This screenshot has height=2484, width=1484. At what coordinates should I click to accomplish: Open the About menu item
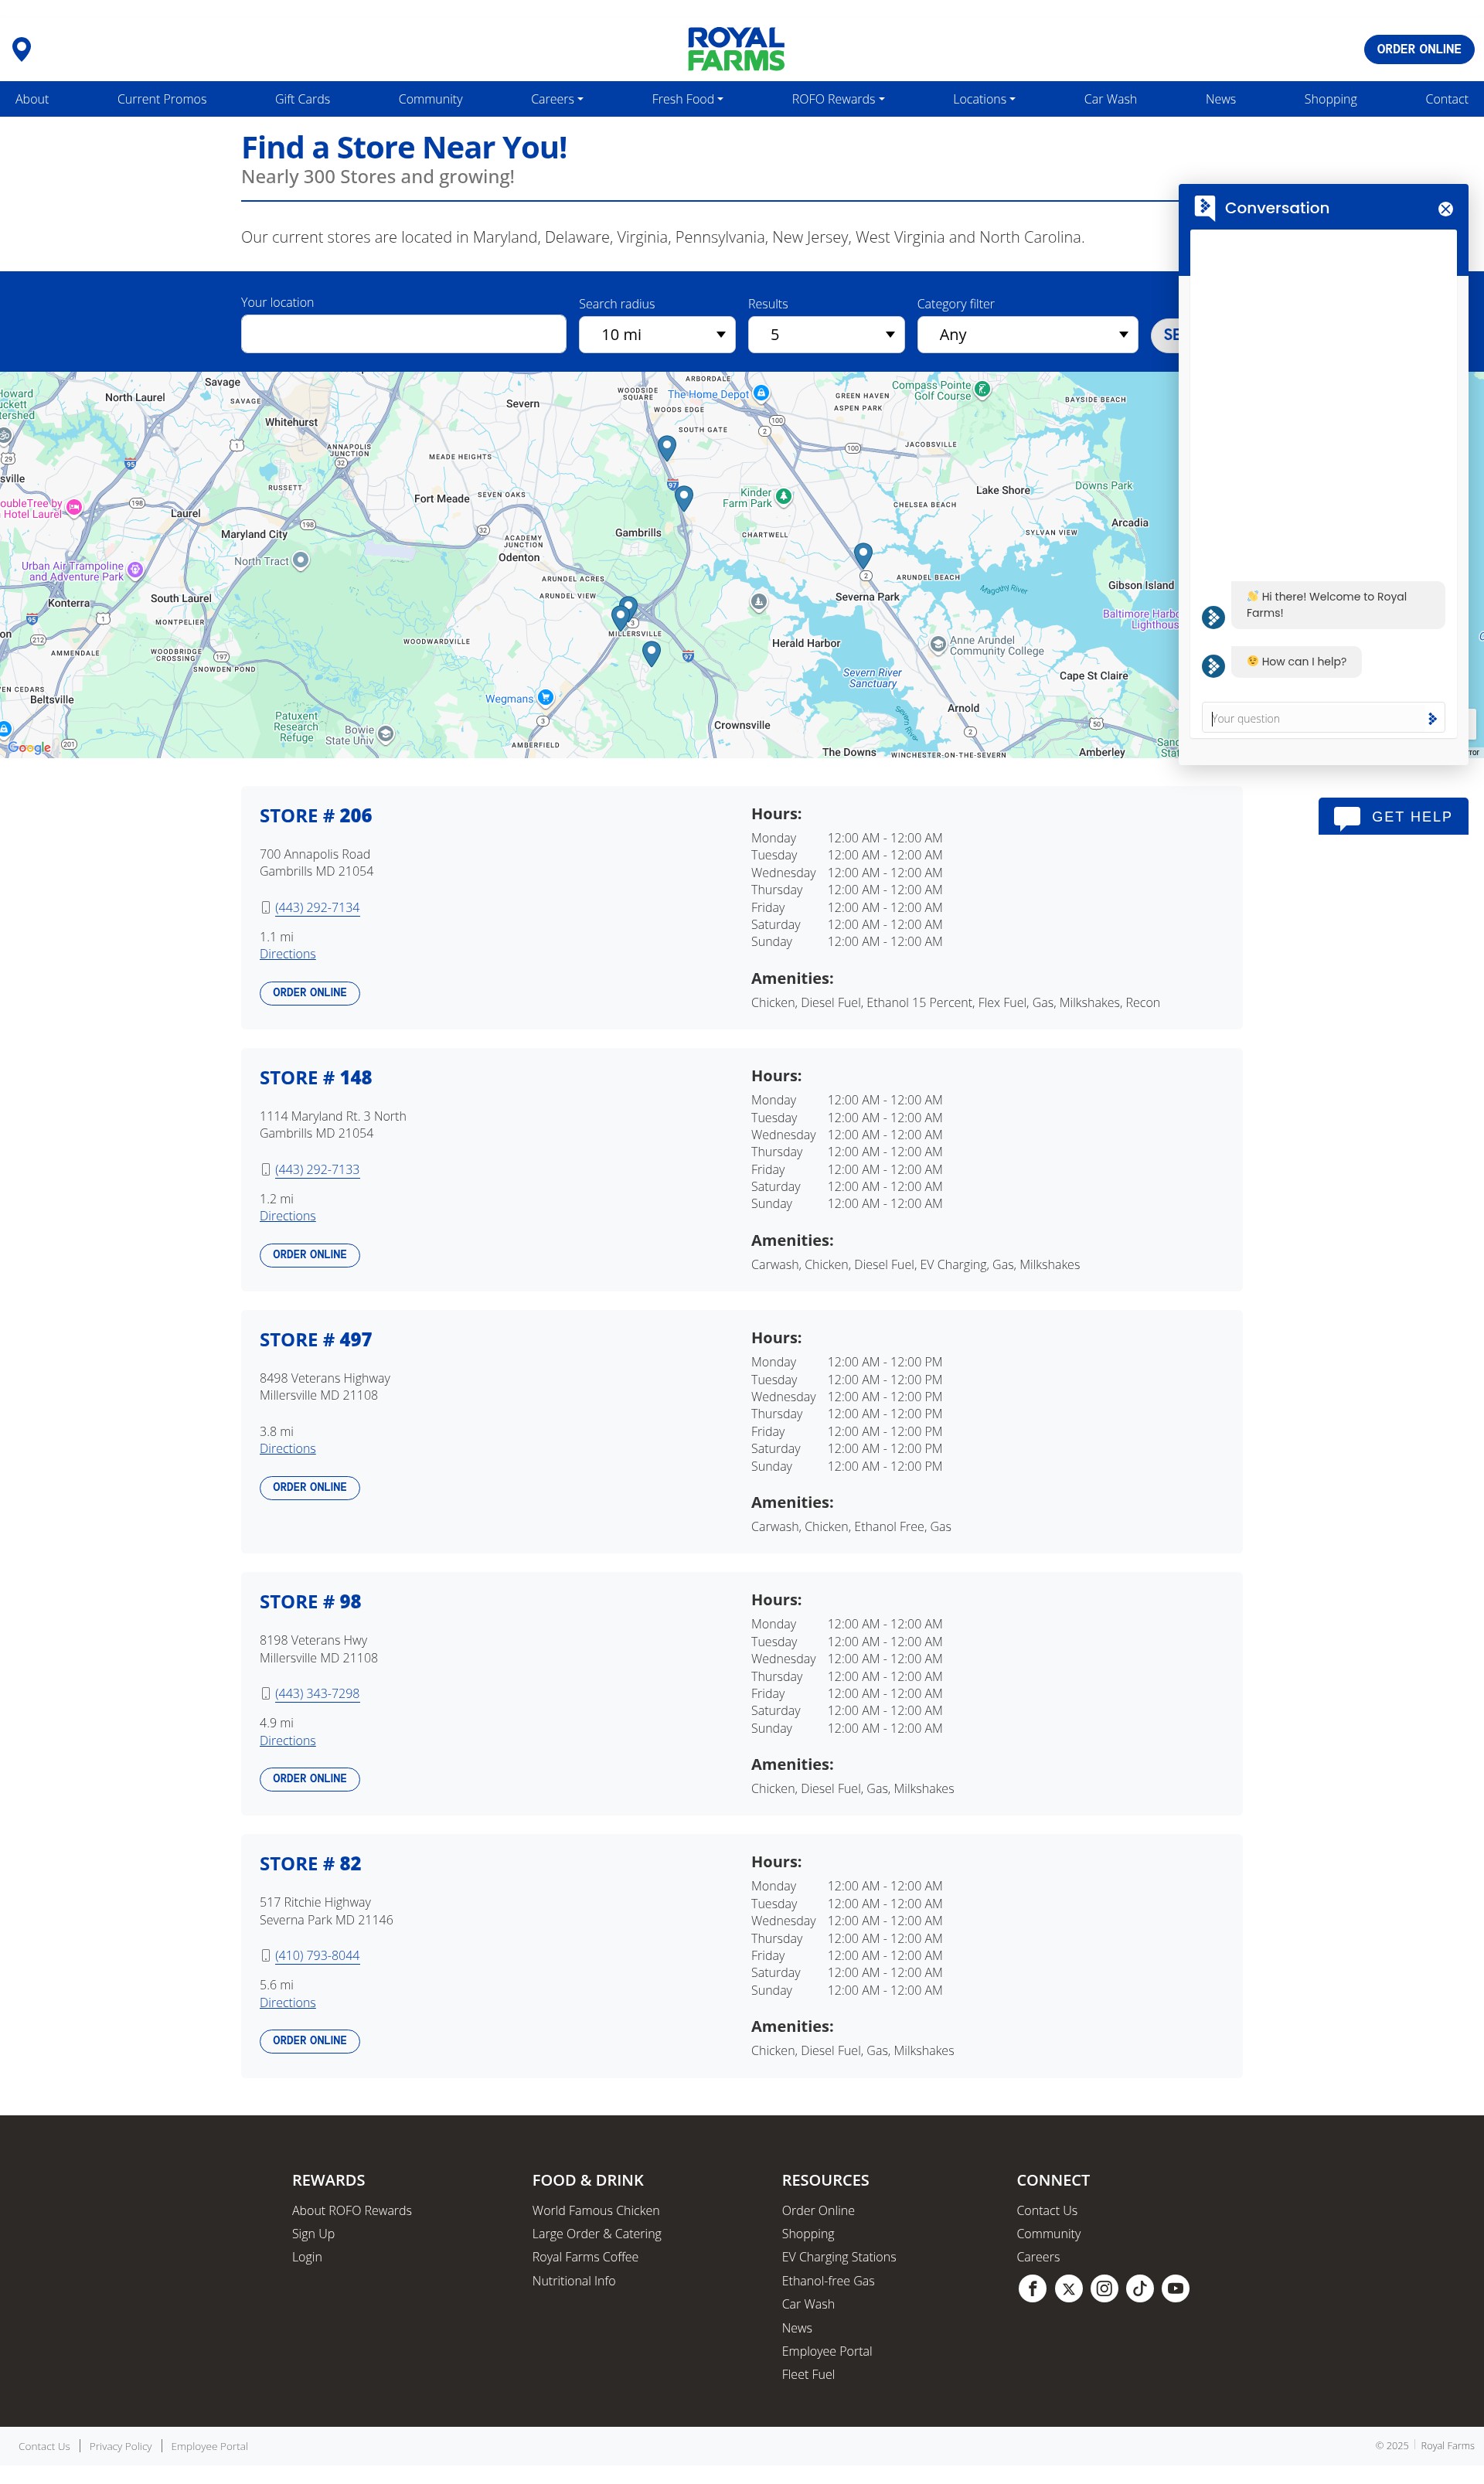tap(32, 99)
